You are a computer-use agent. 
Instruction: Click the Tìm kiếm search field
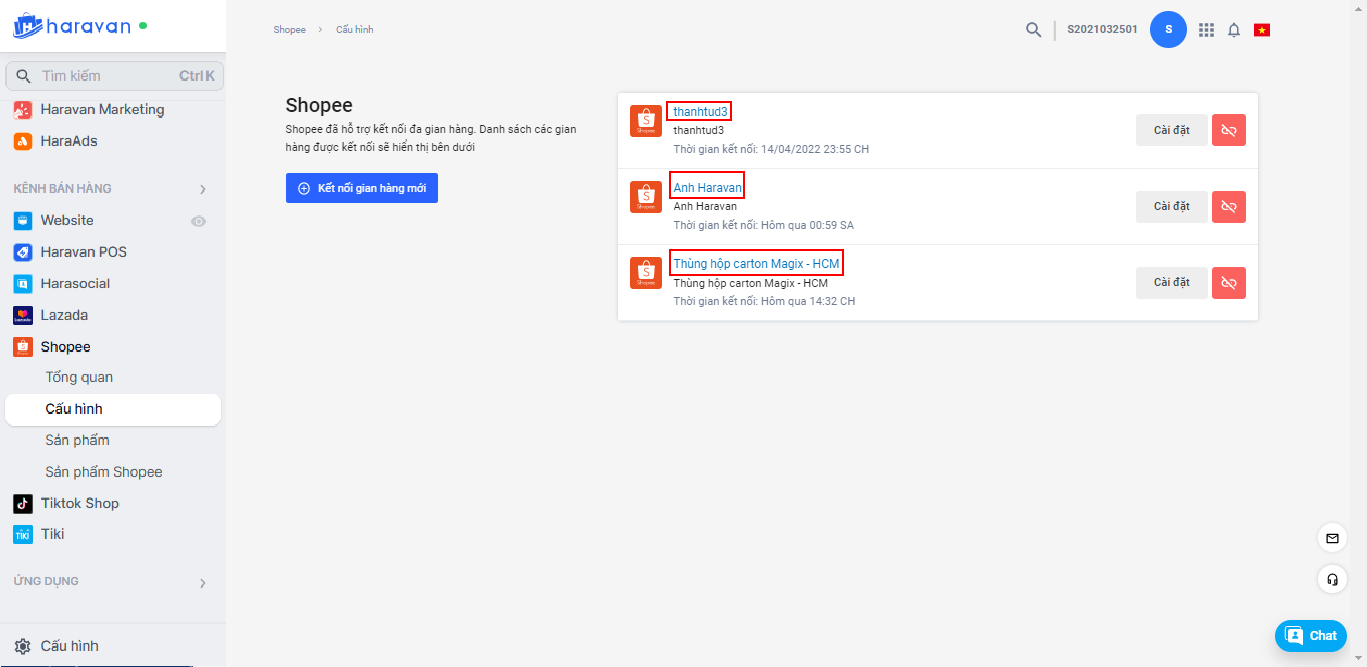point(115,76)
